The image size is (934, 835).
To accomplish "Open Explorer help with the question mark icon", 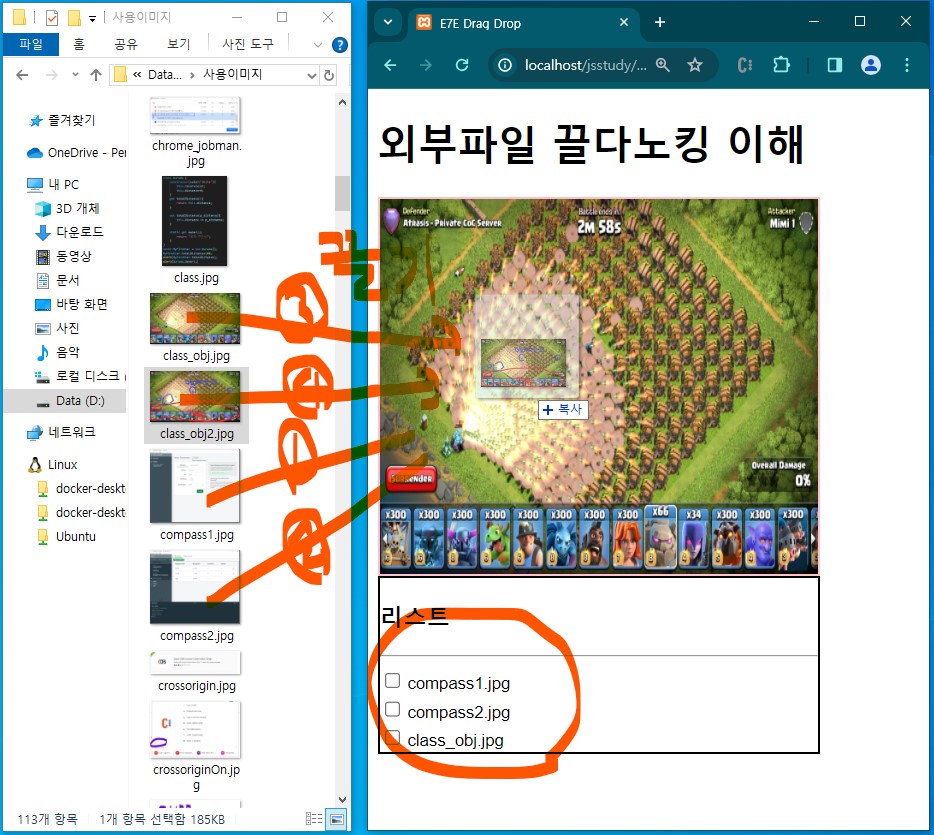I will (340, 45).
